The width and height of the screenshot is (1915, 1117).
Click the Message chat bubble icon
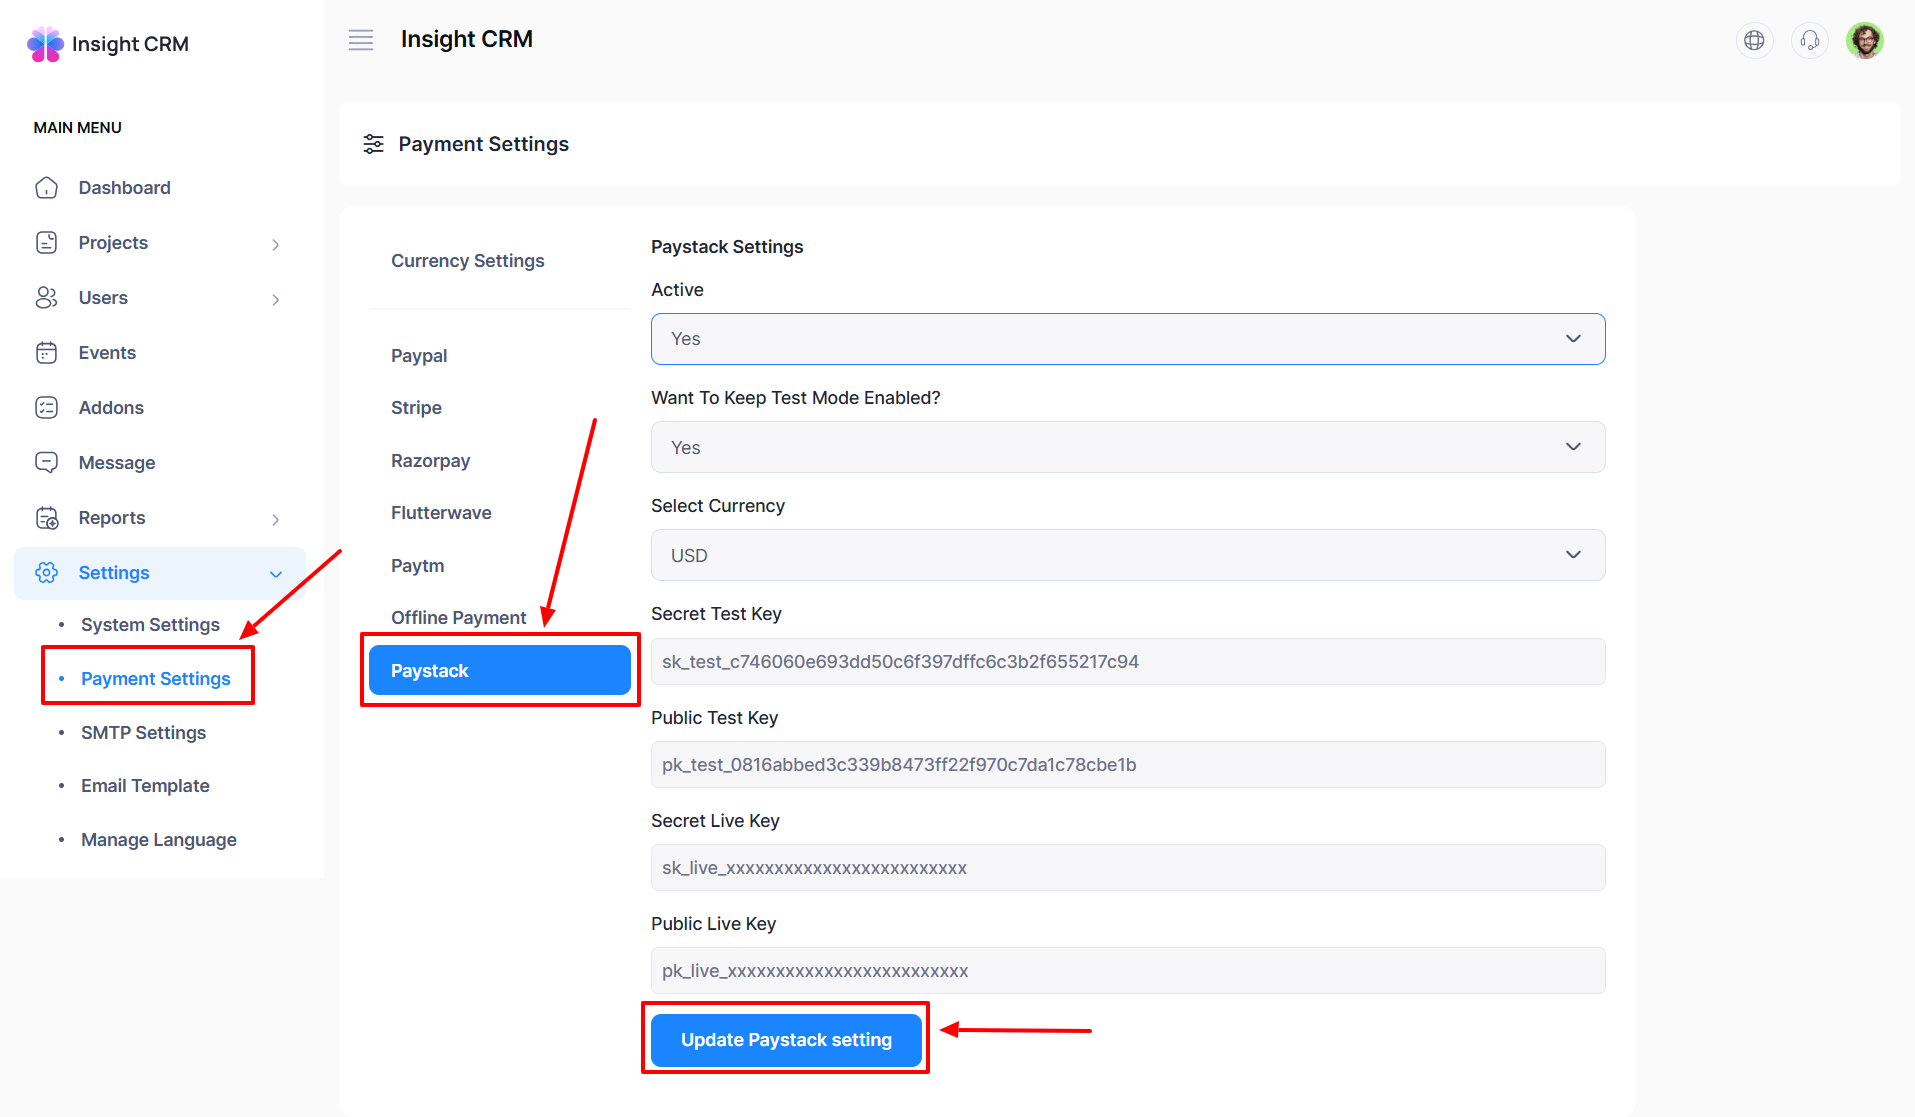(x=46, y=463)
